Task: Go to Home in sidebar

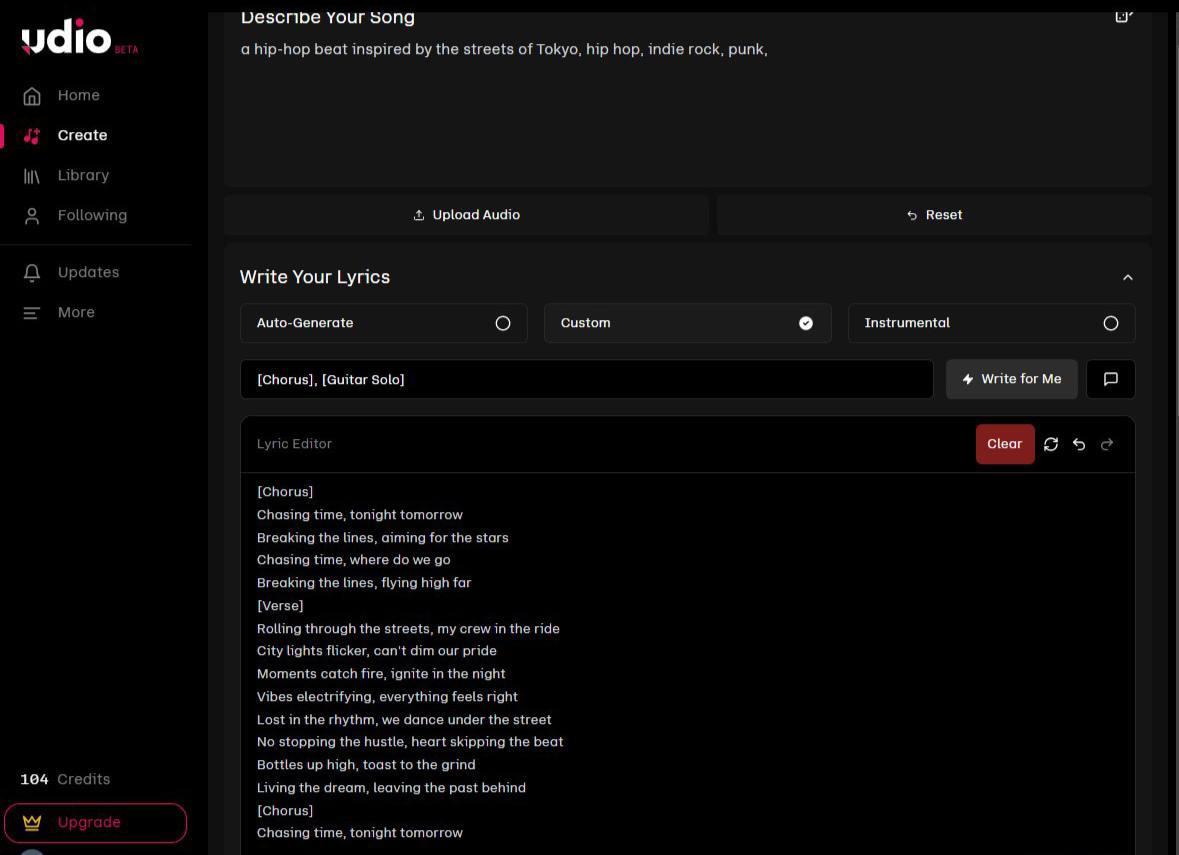Action: (78, 96)
